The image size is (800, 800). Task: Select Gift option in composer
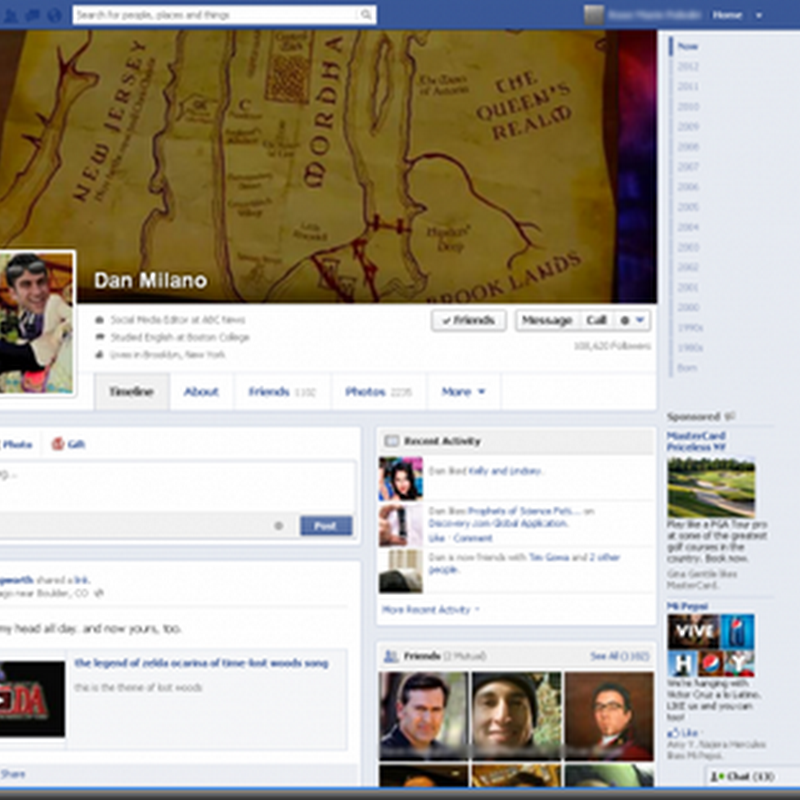pyautogui.click(x=68, y=444)
